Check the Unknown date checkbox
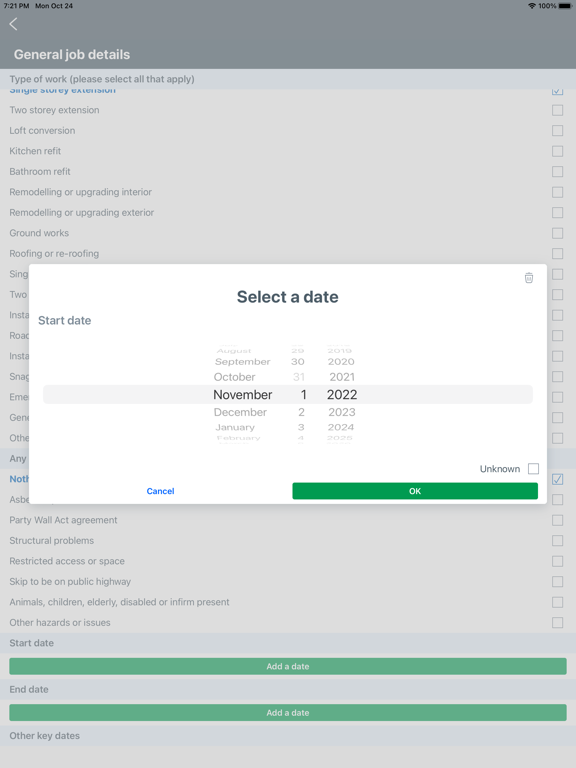576x768 pixels. tap(533, 469)
